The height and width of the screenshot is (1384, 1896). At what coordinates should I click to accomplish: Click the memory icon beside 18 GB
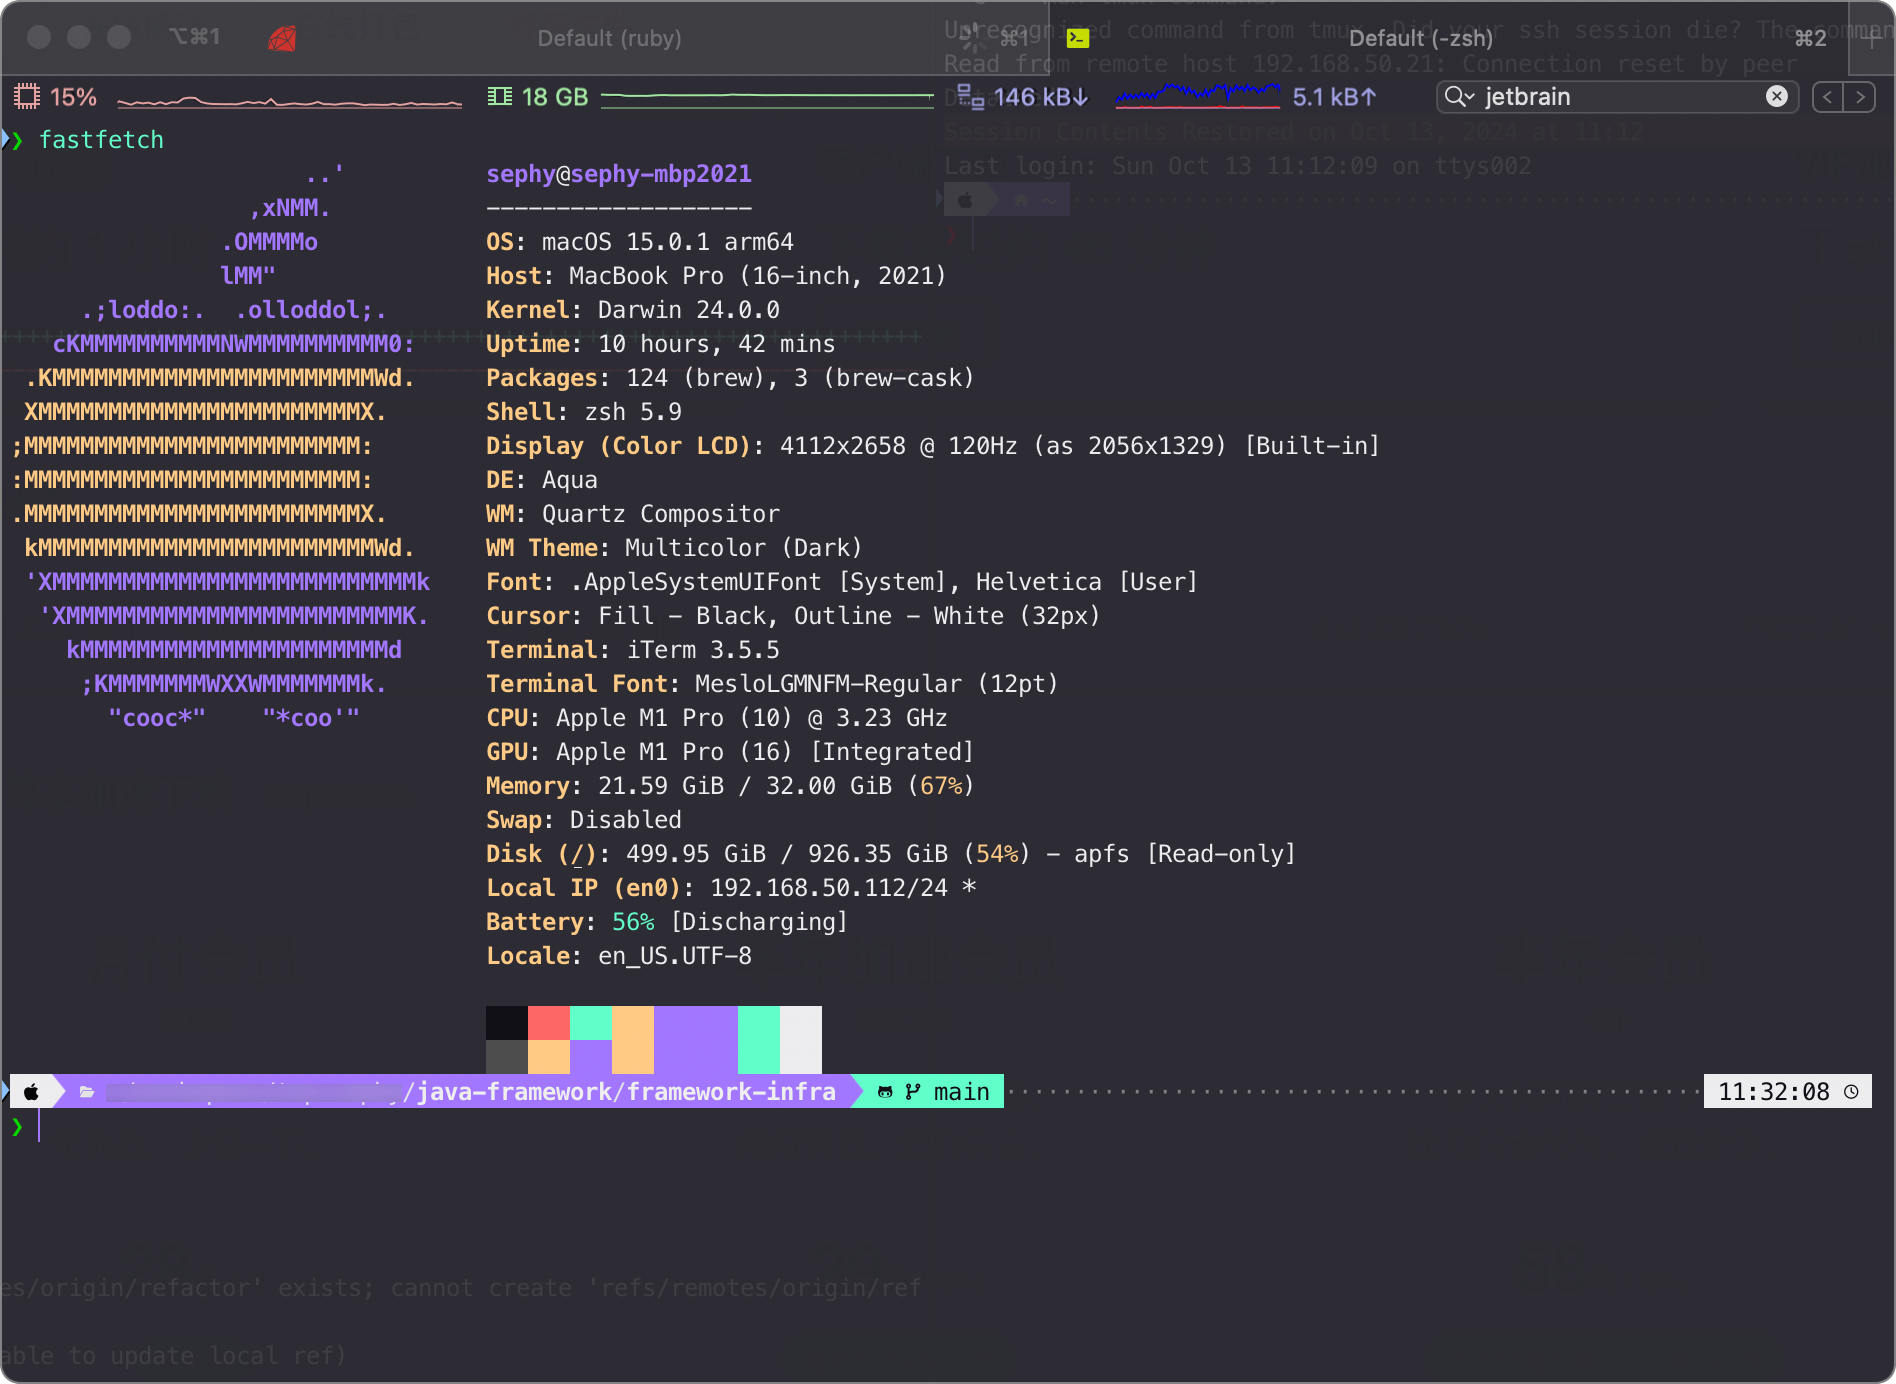[x=500, y=97]
